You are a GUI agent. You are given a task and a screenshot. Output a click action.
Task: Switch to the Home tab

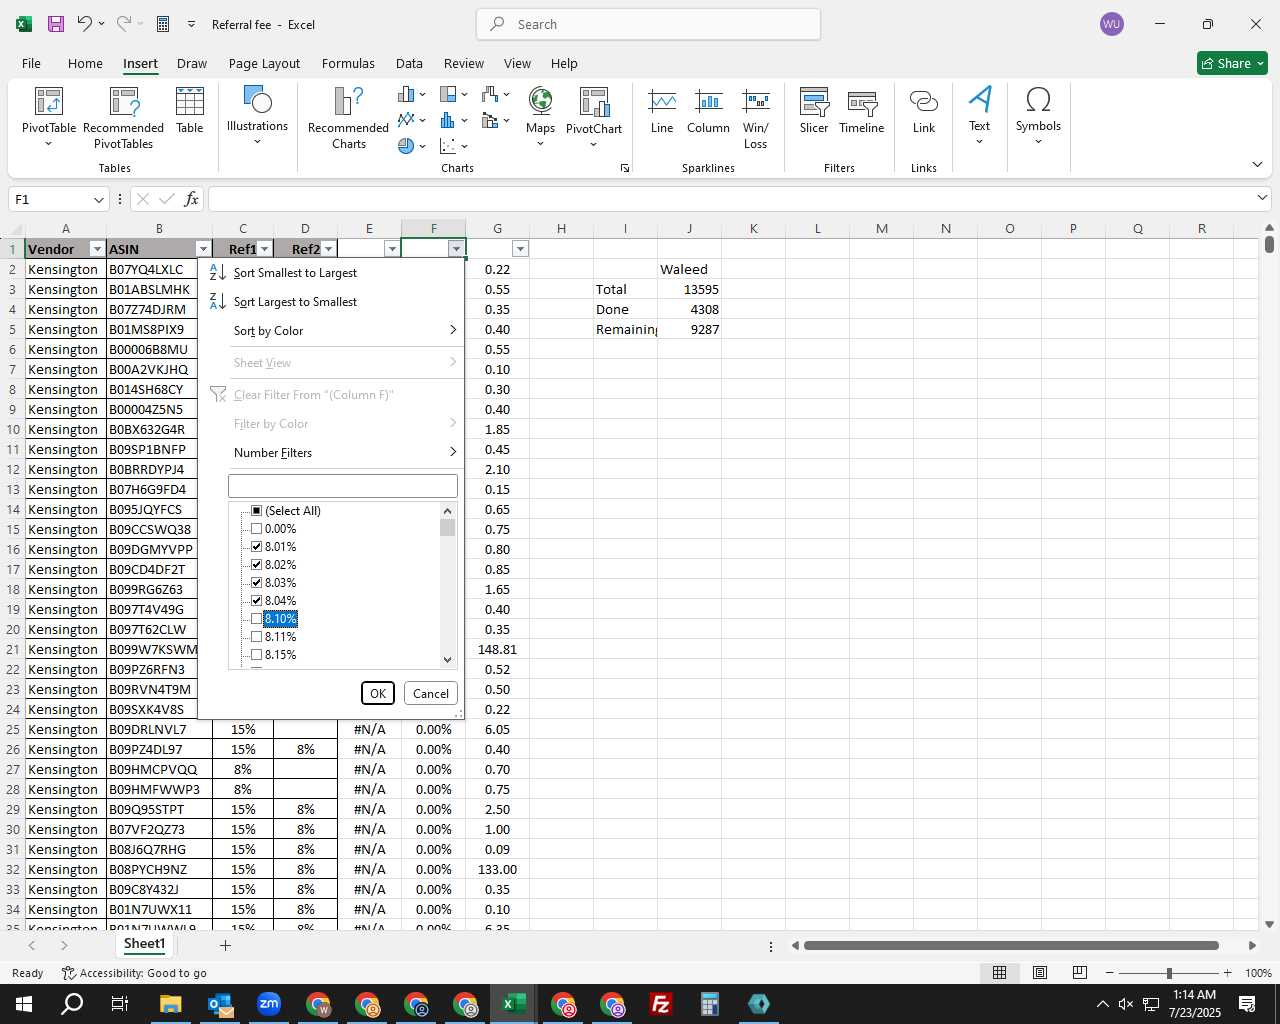(x=85, y=63)
